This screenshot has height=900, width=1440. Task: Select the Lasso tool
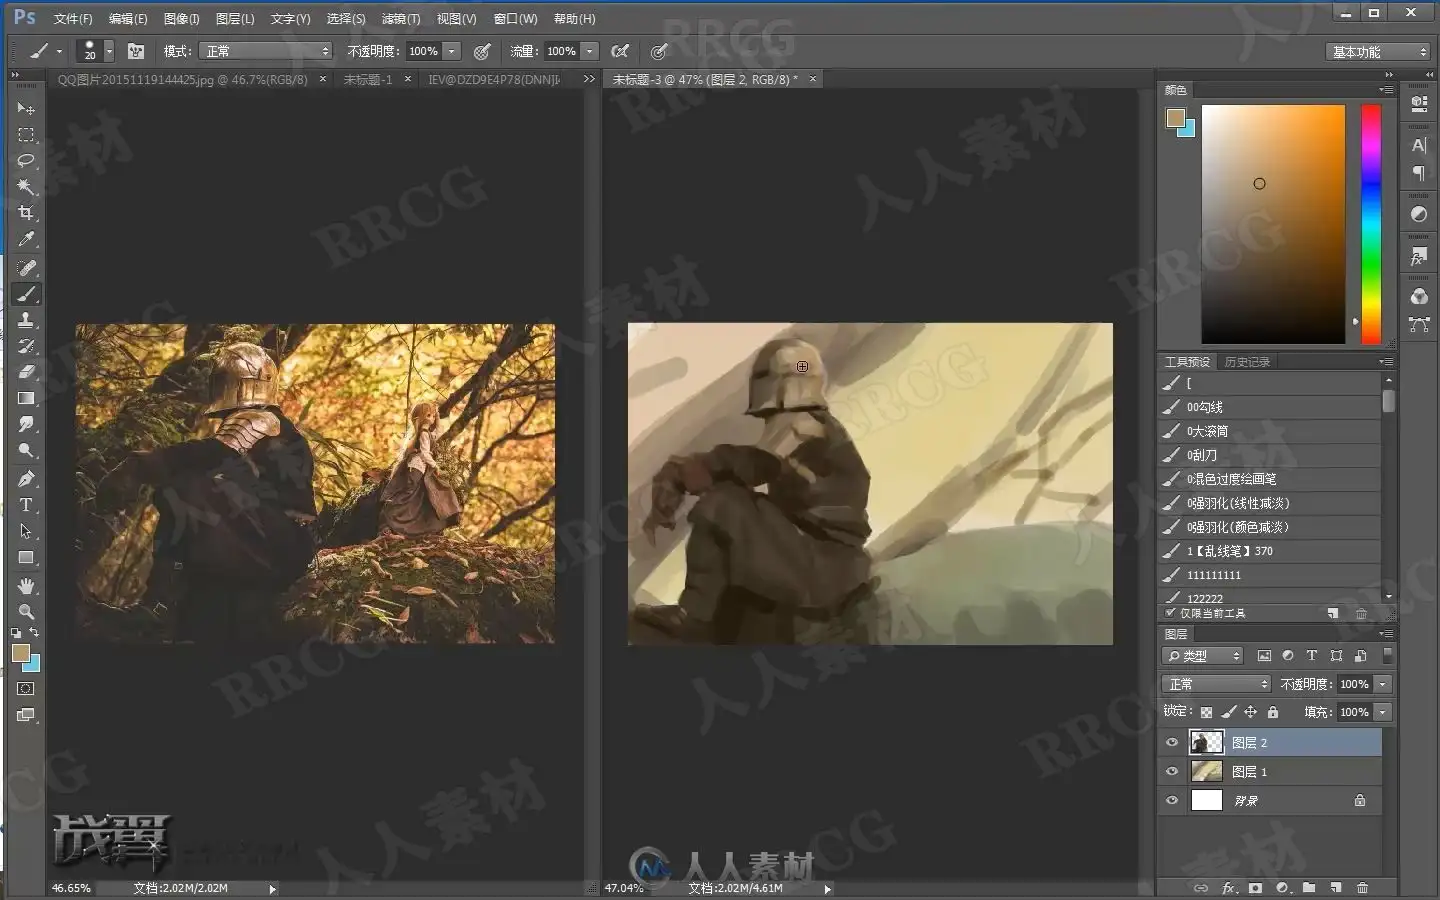tap(26, 160)
